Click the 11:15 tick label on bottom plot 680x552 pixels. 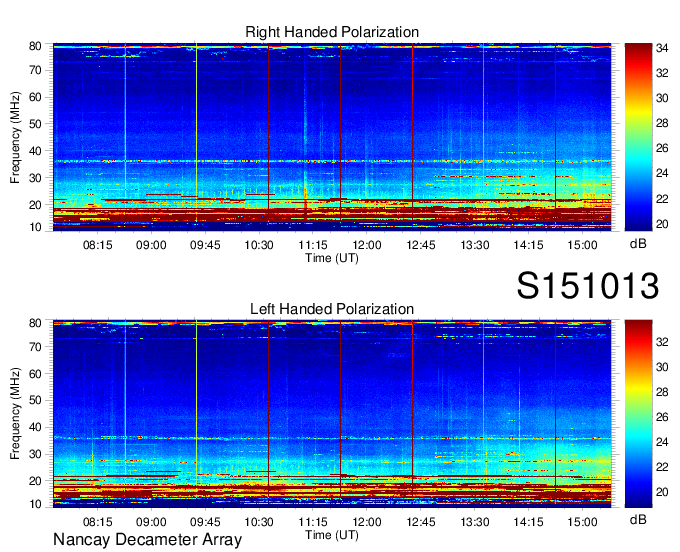[313, 522]
